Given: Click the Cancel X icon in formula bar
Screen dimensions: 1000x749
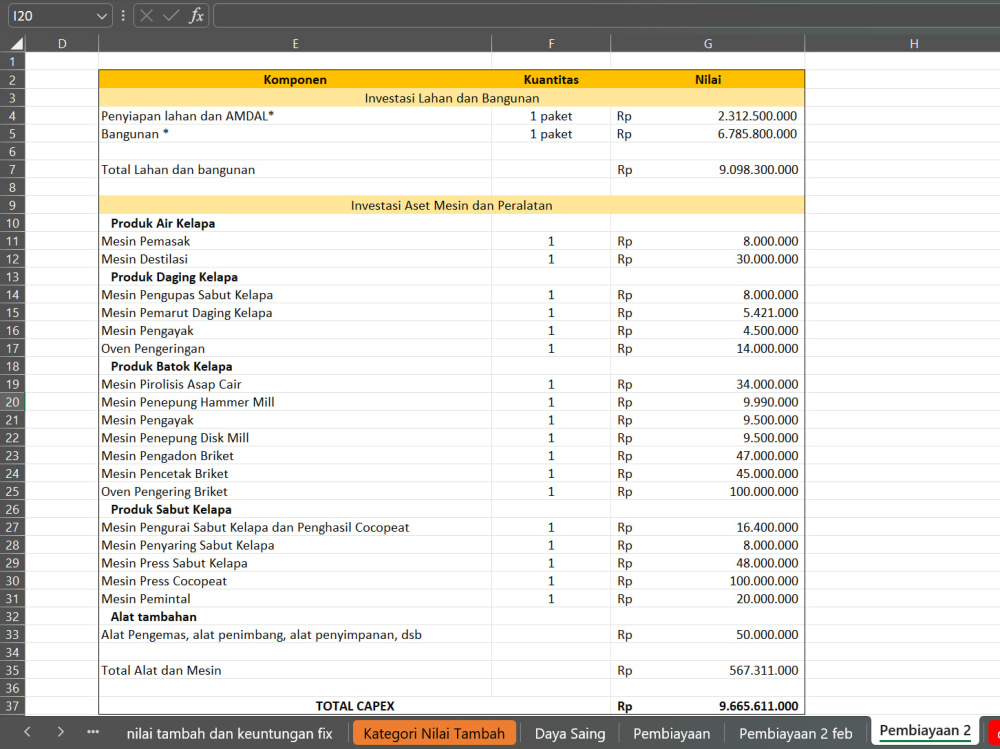Looking at the screenshot, I should click(146, 16).
